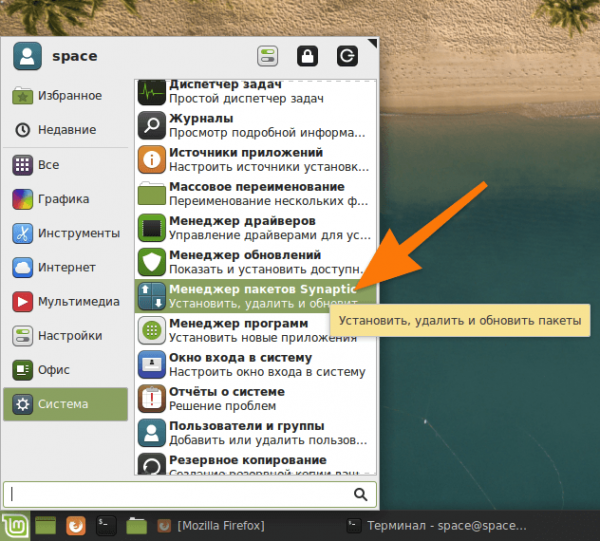Launch Менеджер пакетов Synaptic

point(256,296)
